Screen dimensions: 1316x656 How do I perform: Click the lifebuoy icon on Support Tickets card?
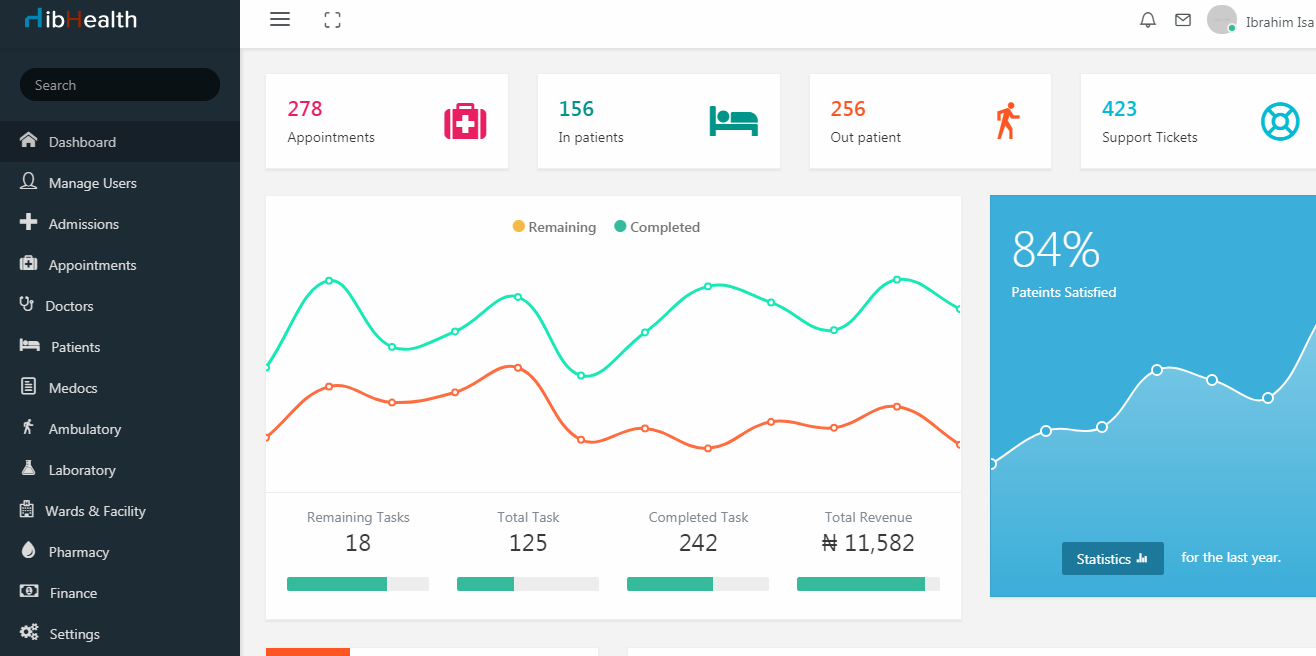point(1280,120)
